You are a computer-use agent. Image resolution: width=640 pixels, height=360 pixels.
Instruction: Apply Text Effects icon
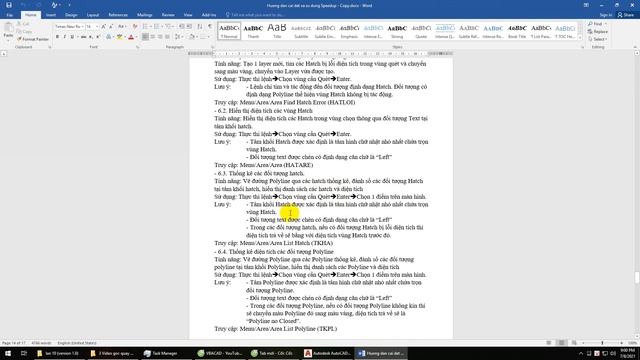pos(109,37)
